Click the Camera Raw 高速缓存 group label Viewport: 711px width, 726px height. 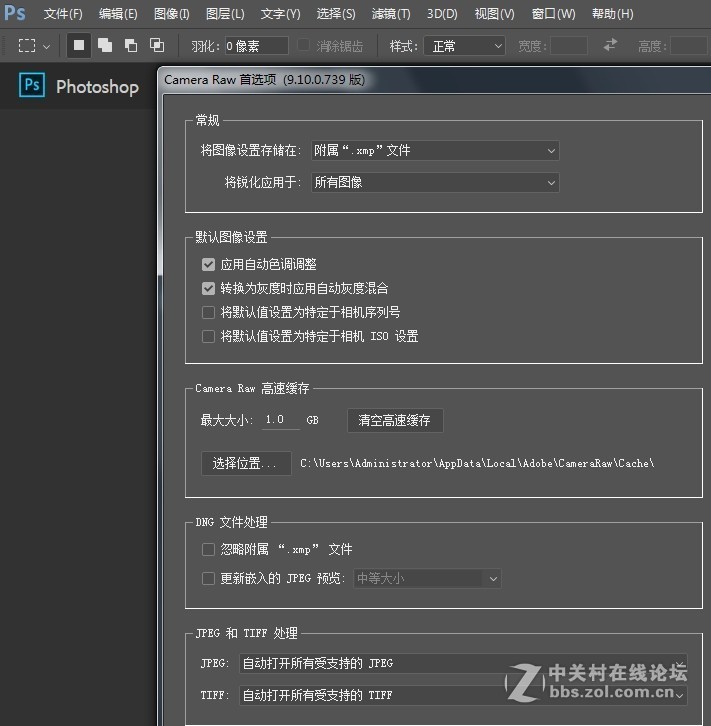coord(252,388)
